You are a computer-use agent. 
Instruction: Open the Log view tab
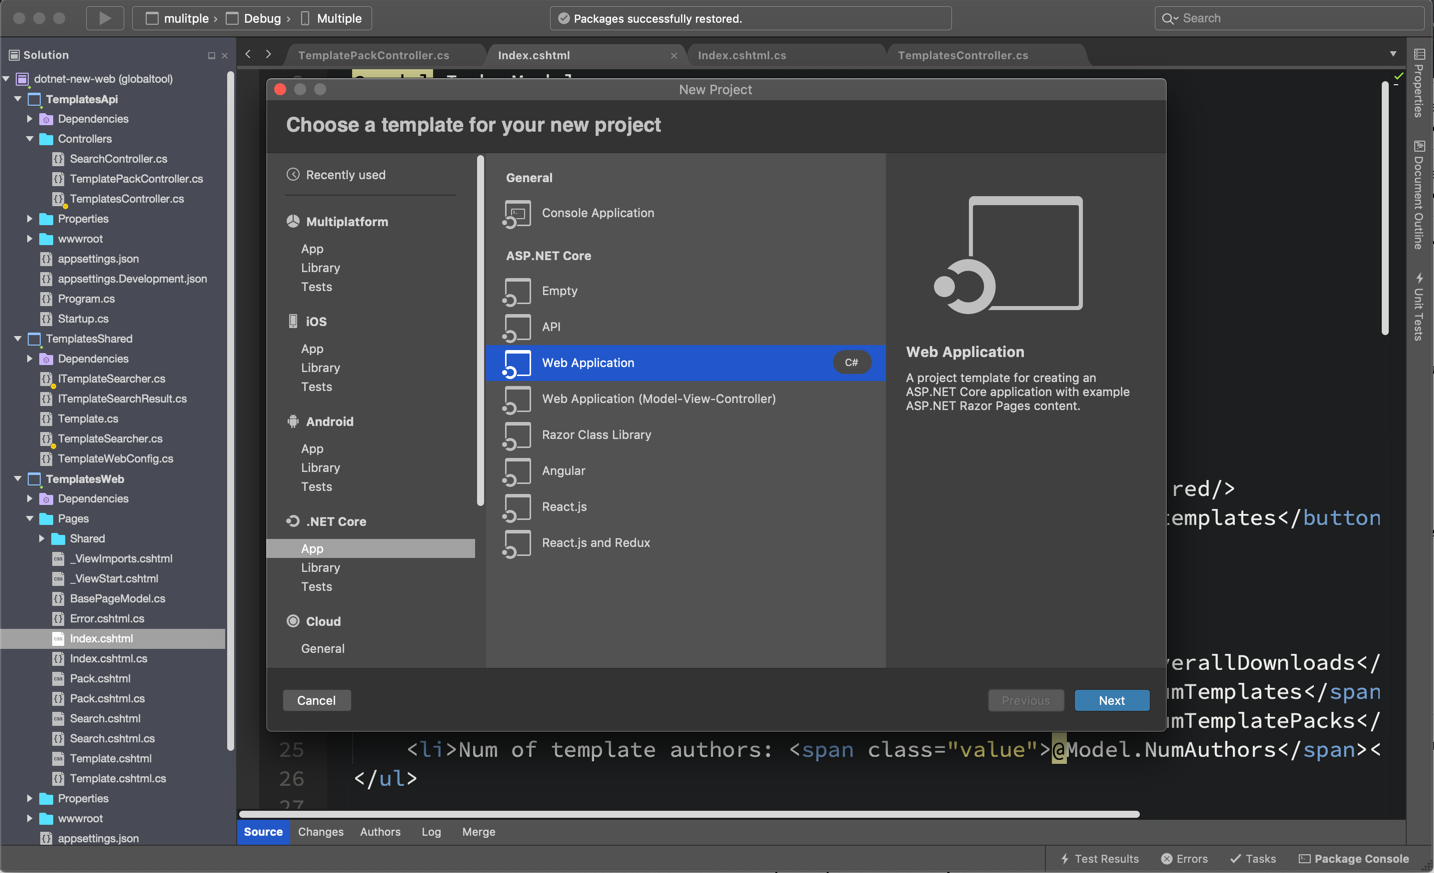(431, 832)
